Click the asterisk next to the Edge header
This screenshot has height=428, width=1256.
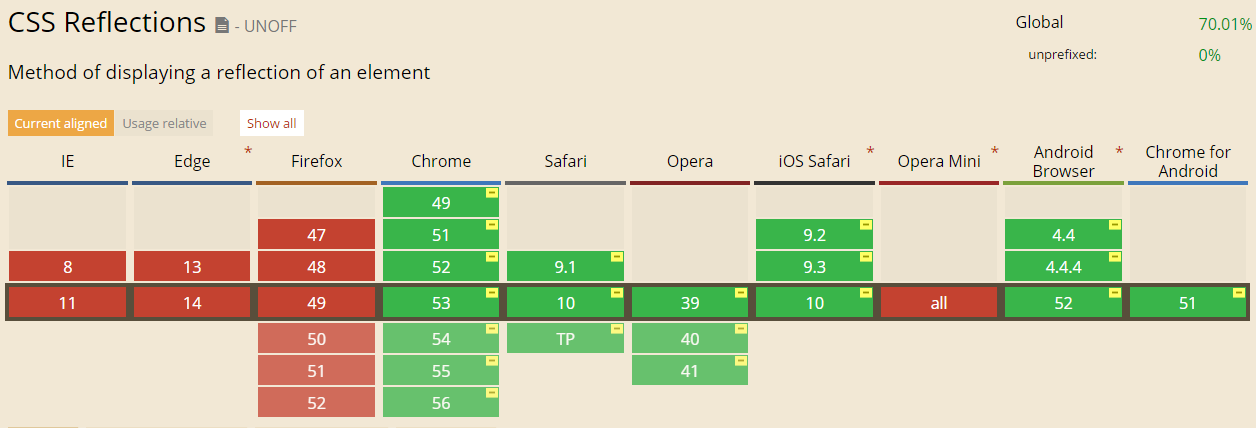coord(248,151)
